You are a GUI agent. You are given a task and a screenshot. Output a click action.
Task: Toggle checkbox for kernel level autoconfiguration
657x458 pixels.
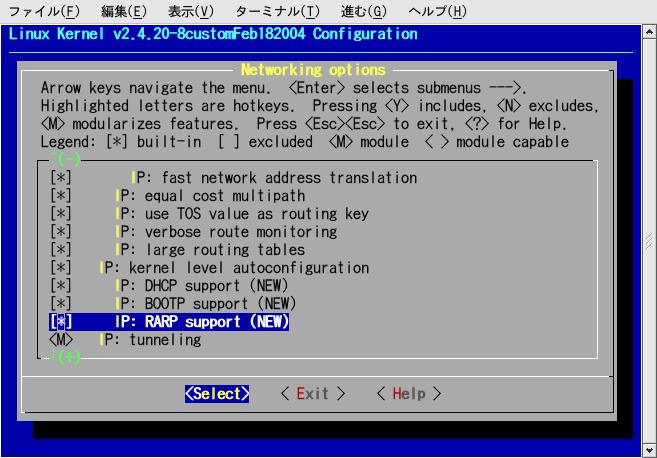click(61, 268)
